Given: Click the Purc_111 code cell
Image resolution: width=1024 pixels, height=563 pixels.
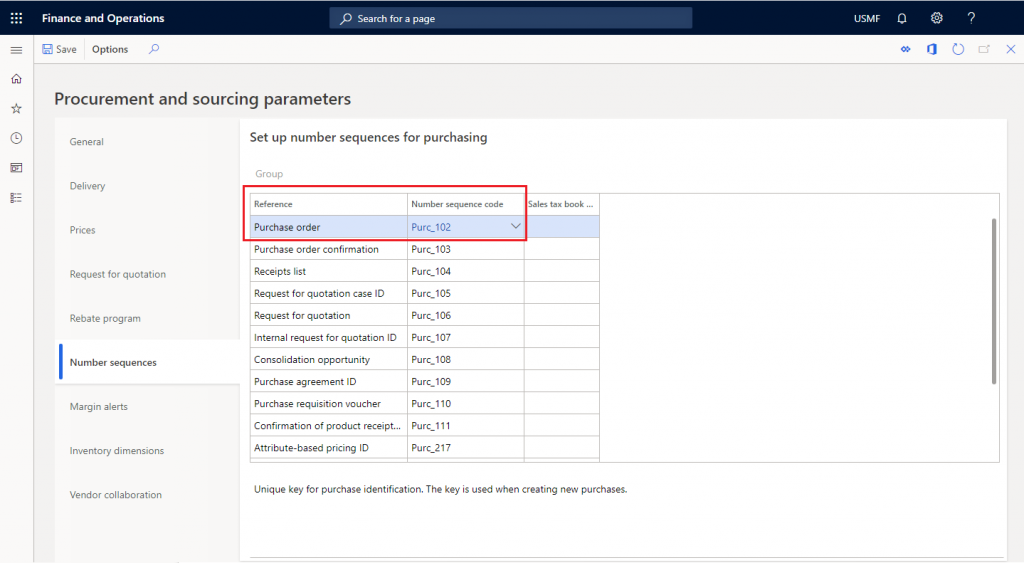Looking at the screenshot, I should coord(466,426).
